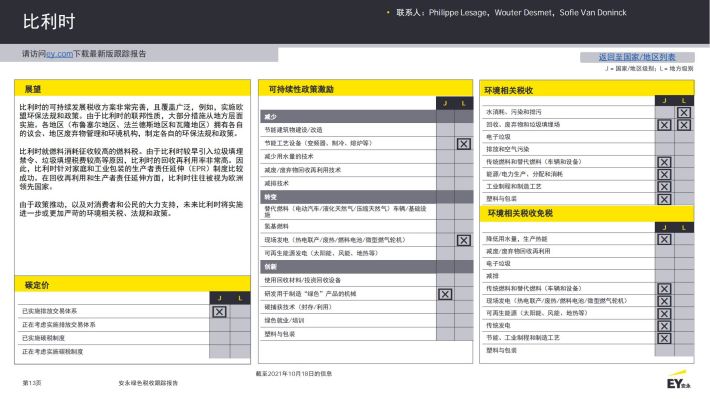Toggle L checkbox for 回收、废弃物和垃圾填埋场
The image size is (710, 399).
point(684,125)
